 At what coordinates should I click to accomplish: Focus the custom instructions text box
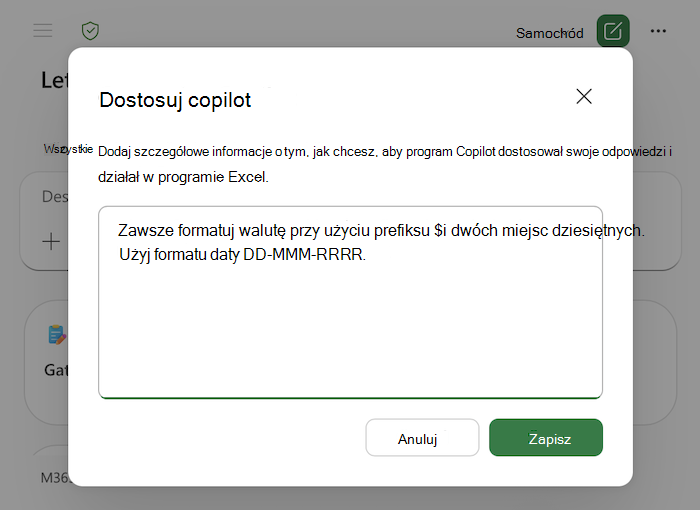pos(350,302)
